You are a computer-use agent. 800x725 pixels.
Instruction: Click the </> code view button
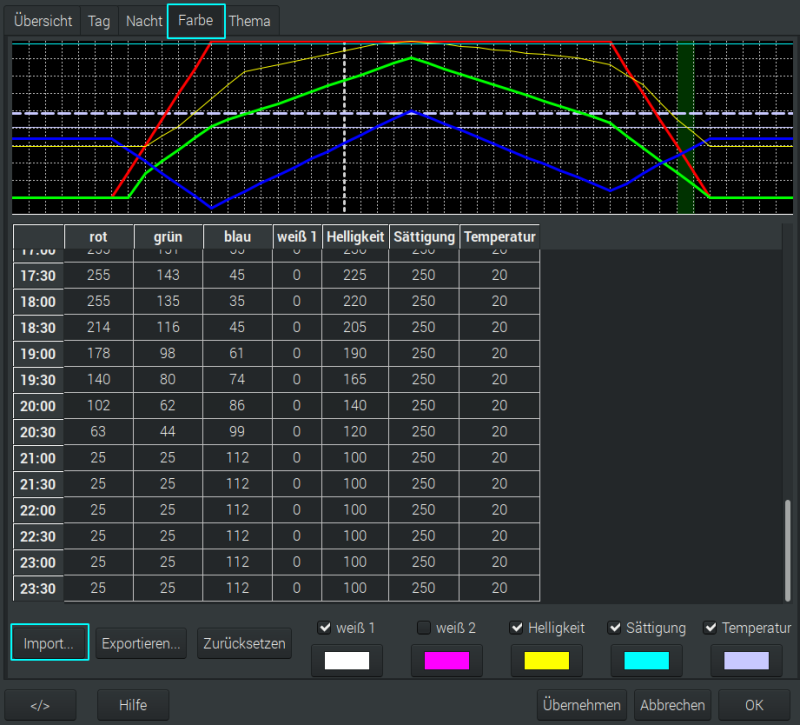coord(40,705)
